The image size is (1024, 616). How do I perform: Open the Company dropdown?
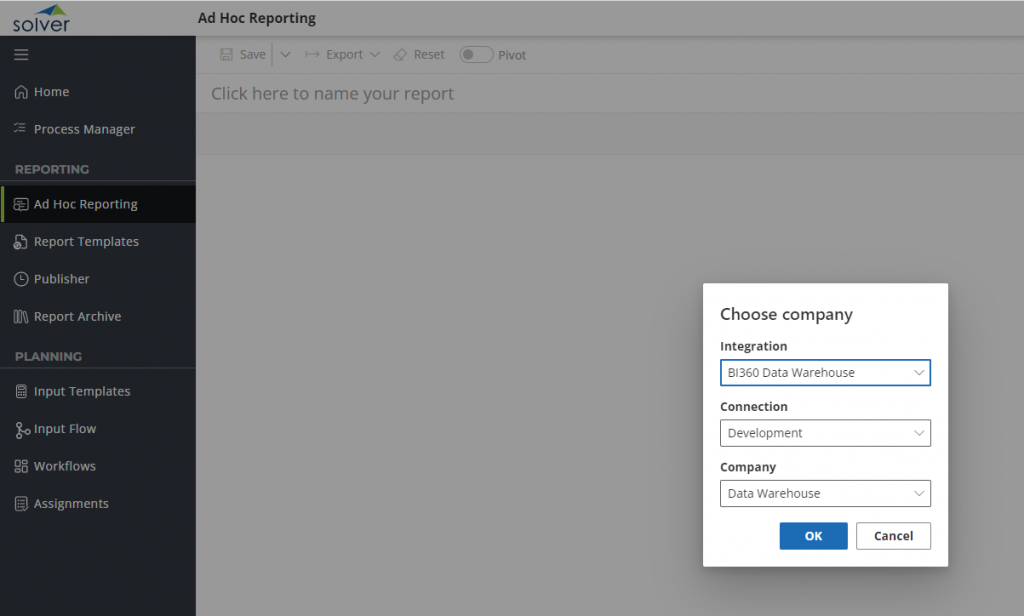point(825,494)
